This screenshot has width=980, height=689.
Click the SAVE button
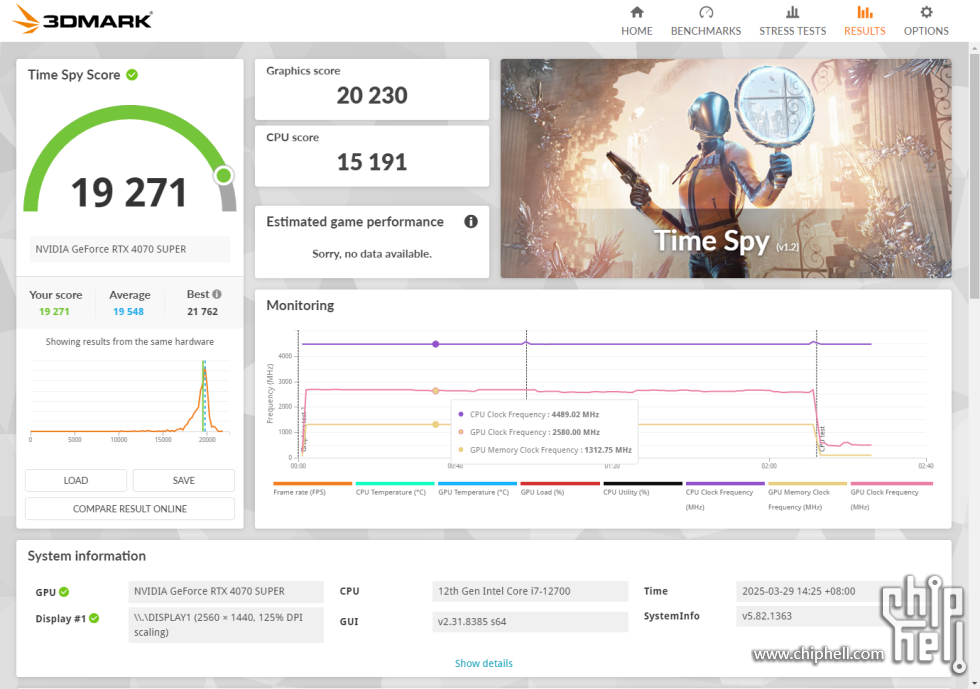(x=184, y=480)
